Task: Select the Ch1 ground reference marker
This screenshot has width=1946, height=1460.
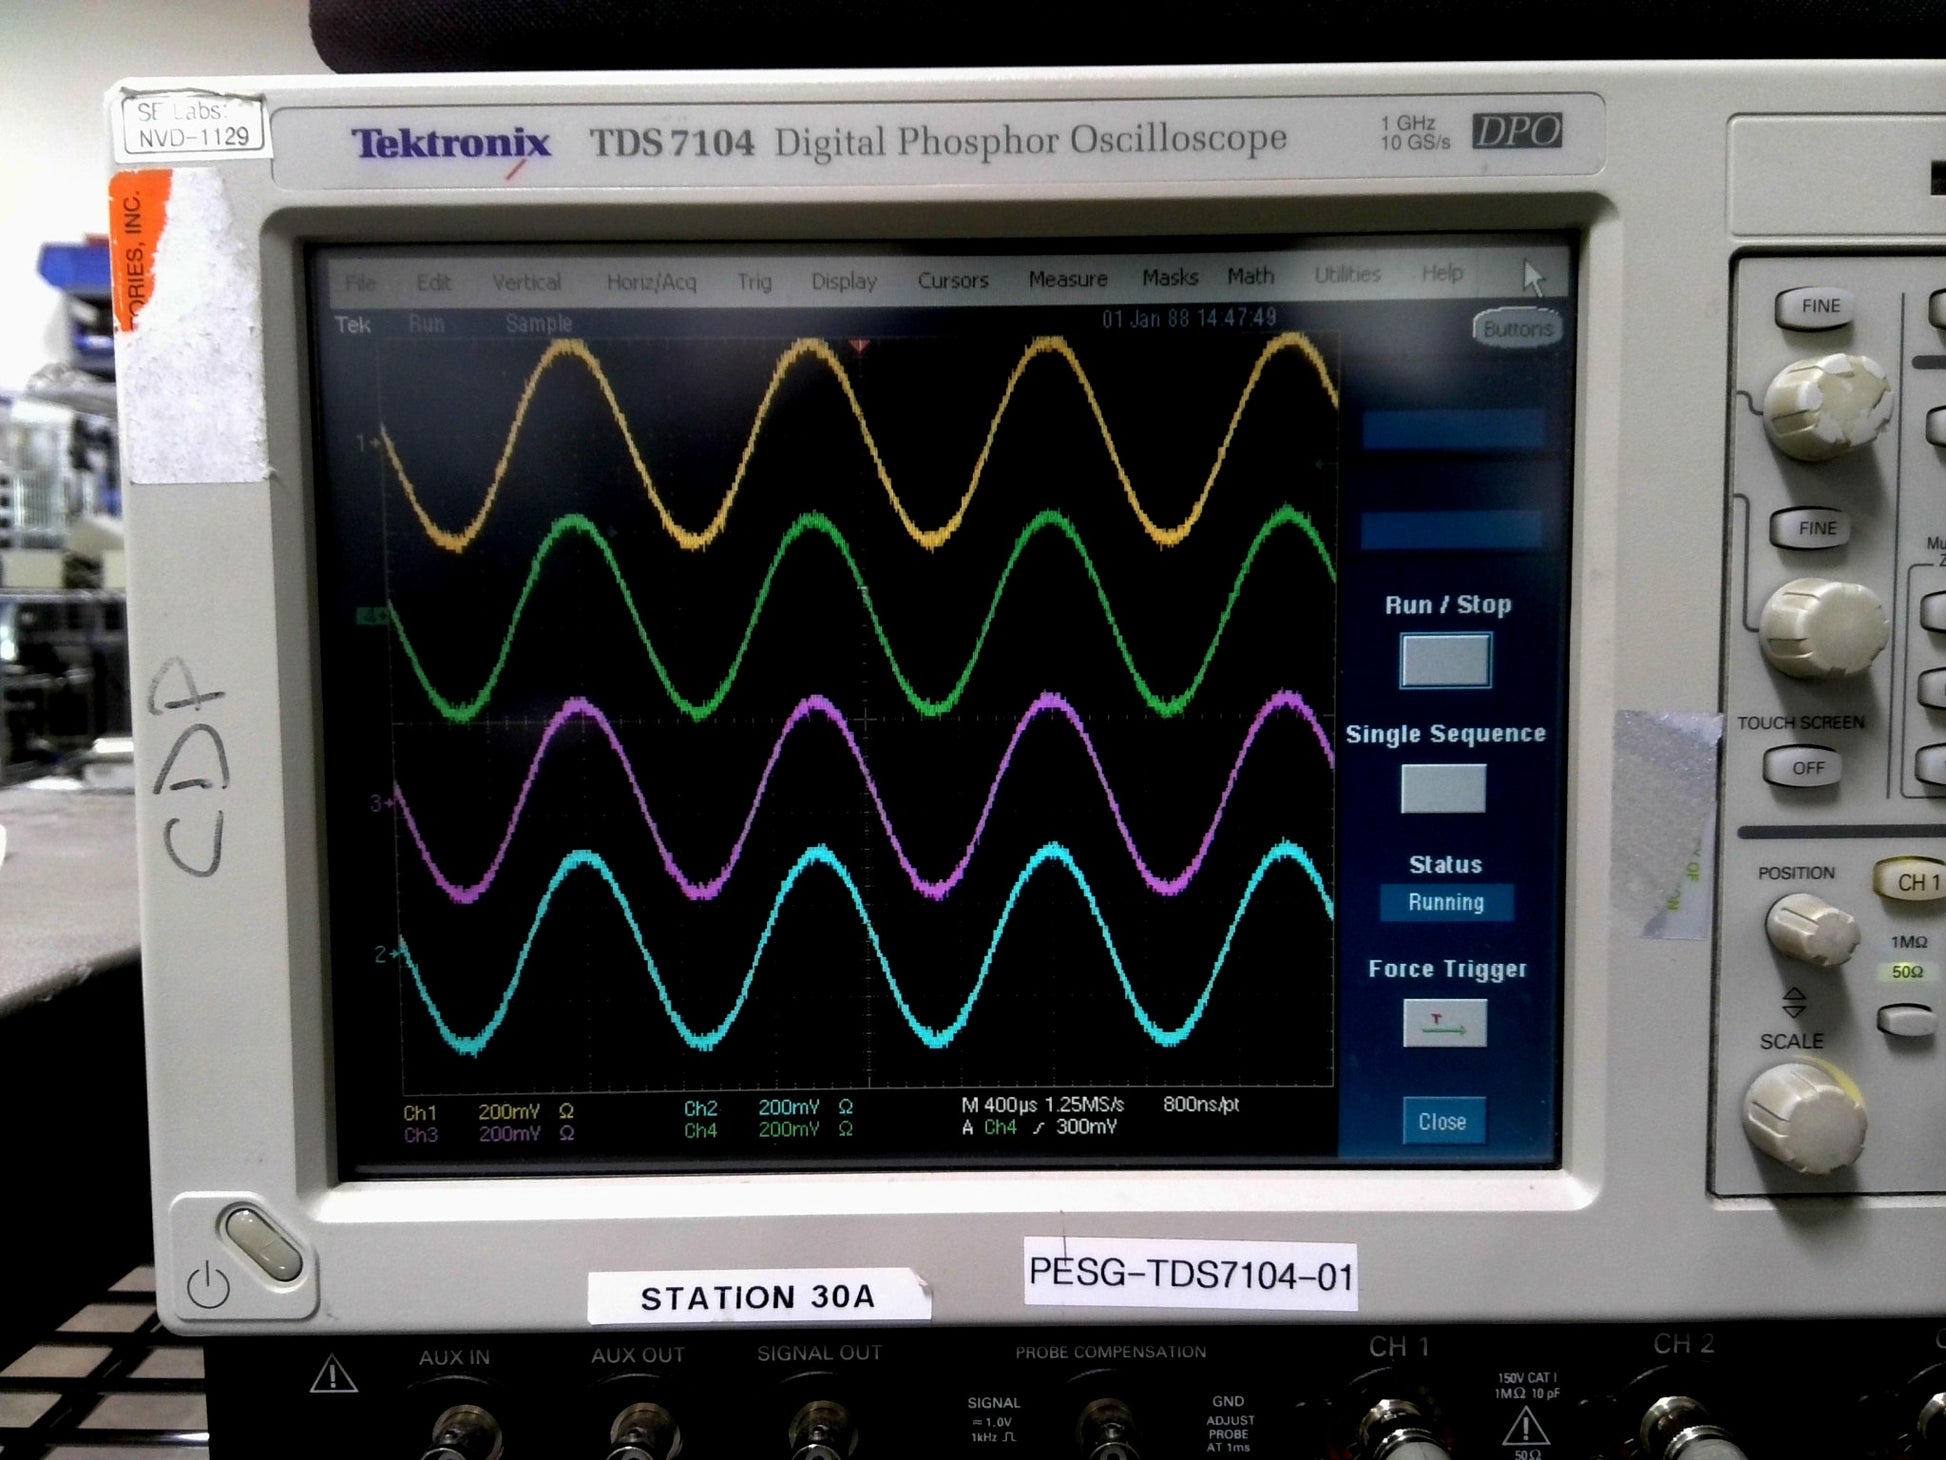Action: [x=367, y=441]
